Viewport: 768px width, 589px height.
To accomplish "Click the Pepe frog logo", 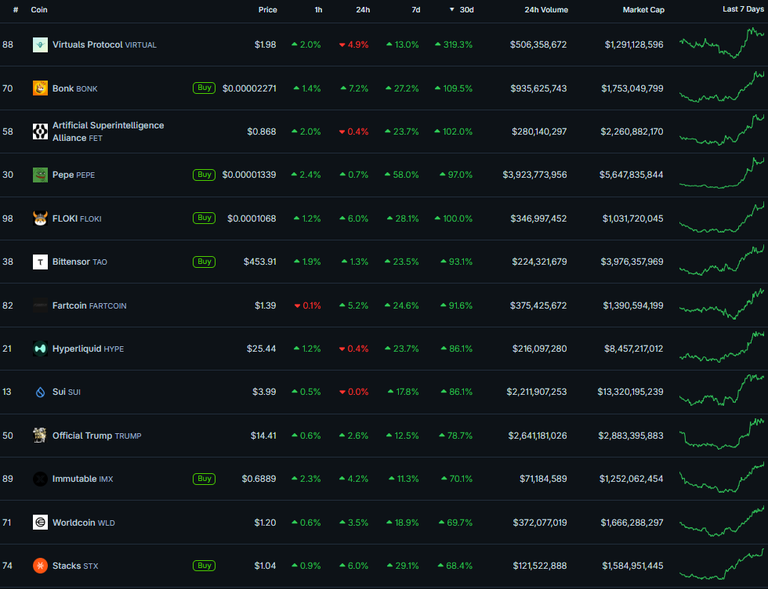I will point(40,175).
